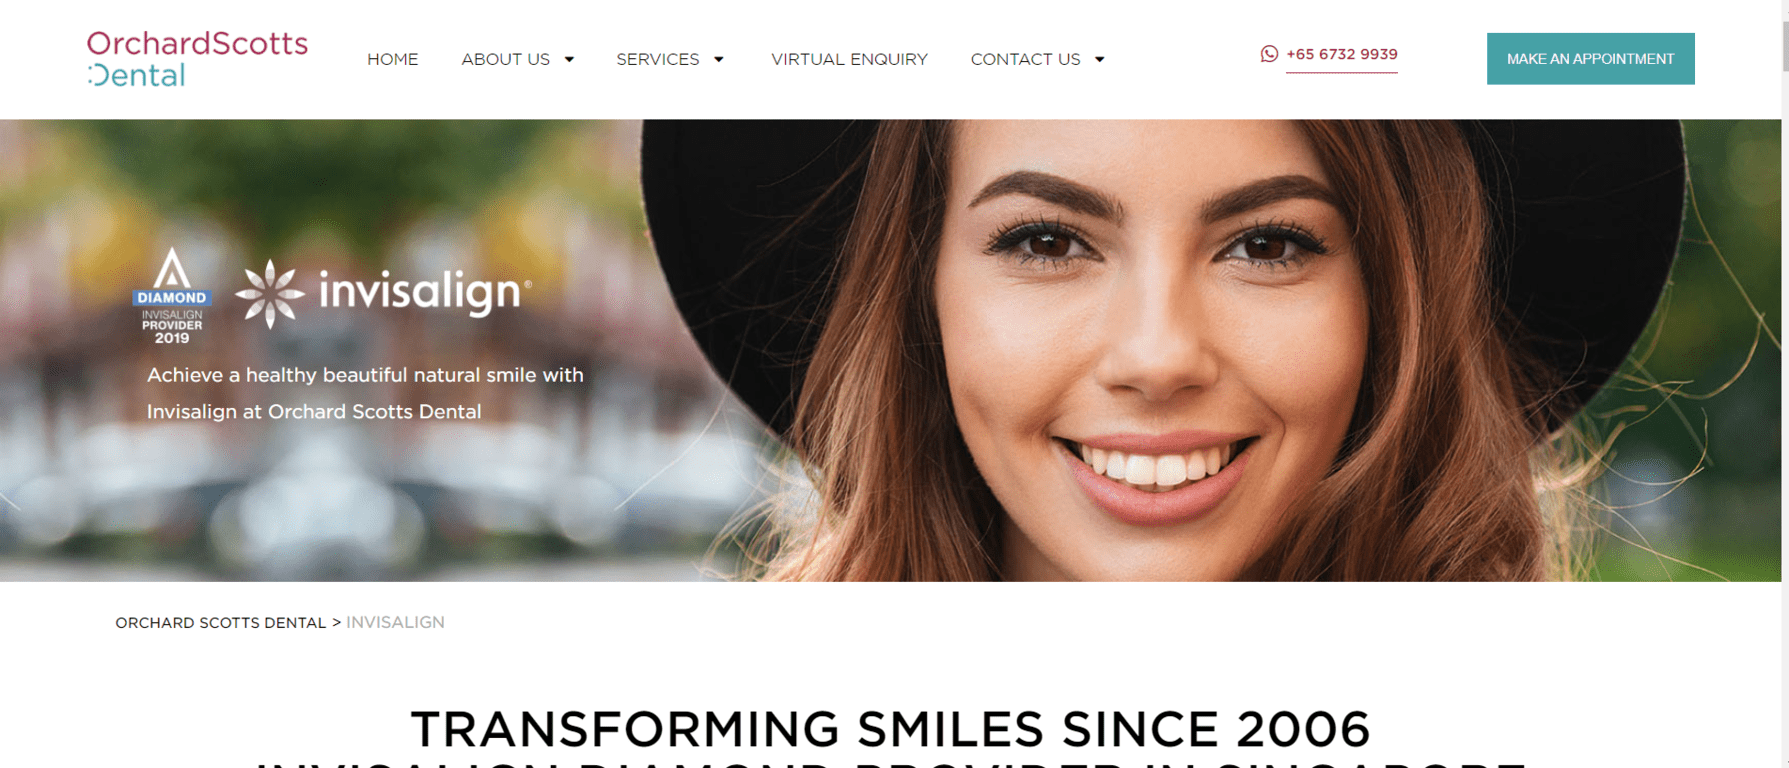Call the +65 6732 9939 phone link
The image size is (1789, 768).
(1341, 54)
